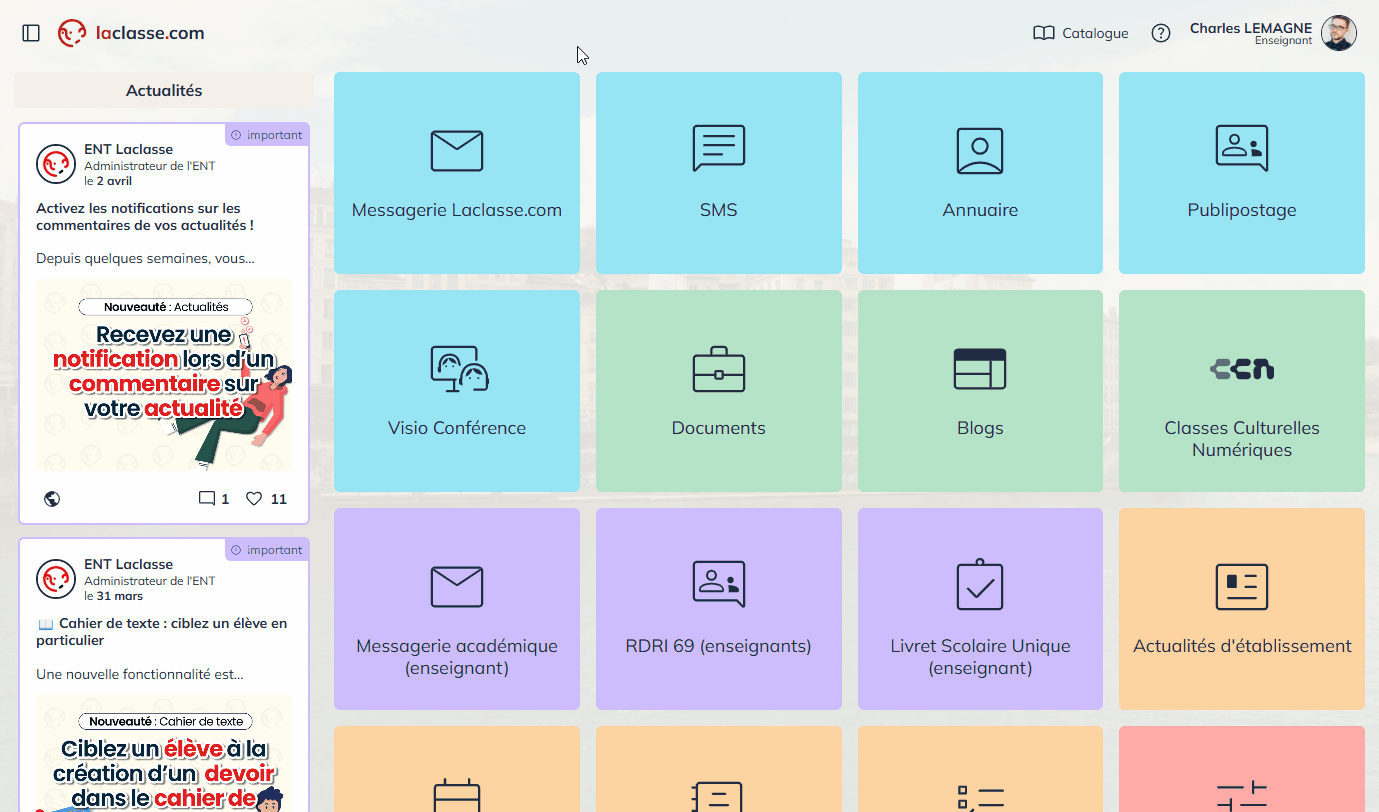1379x812 pixels.
Task: Open the checklist icon tile in the bottom row
Action: click(x=980, y=797)
